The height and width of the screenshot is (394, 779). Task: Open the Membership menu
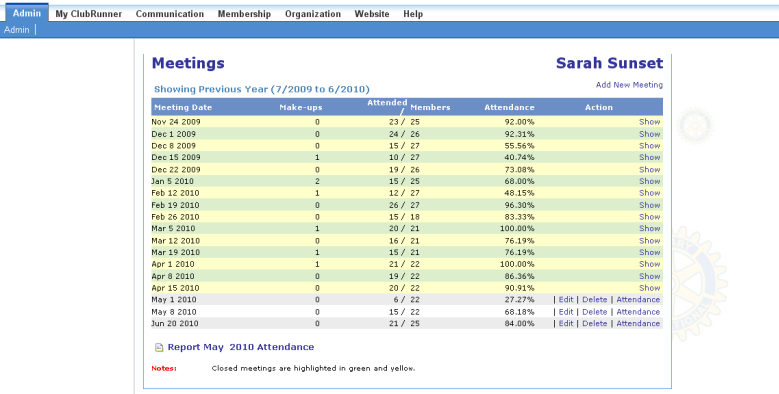[x=244, y=14]
